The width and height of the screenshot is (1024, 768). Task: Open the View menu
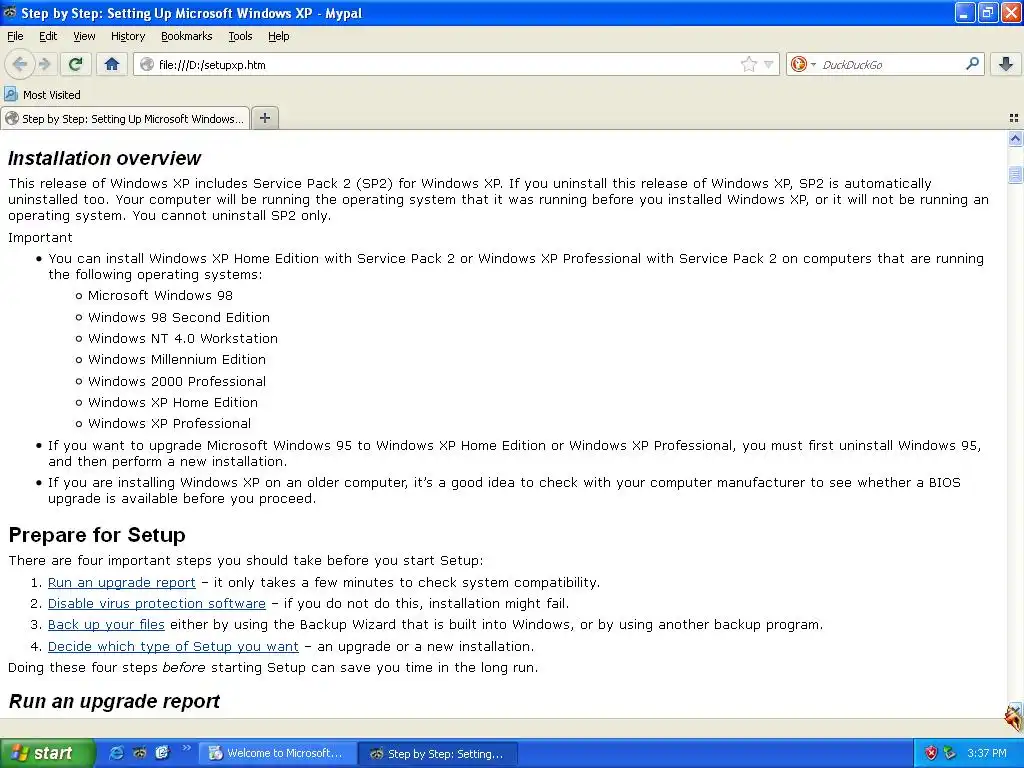(x=84, y=36)
